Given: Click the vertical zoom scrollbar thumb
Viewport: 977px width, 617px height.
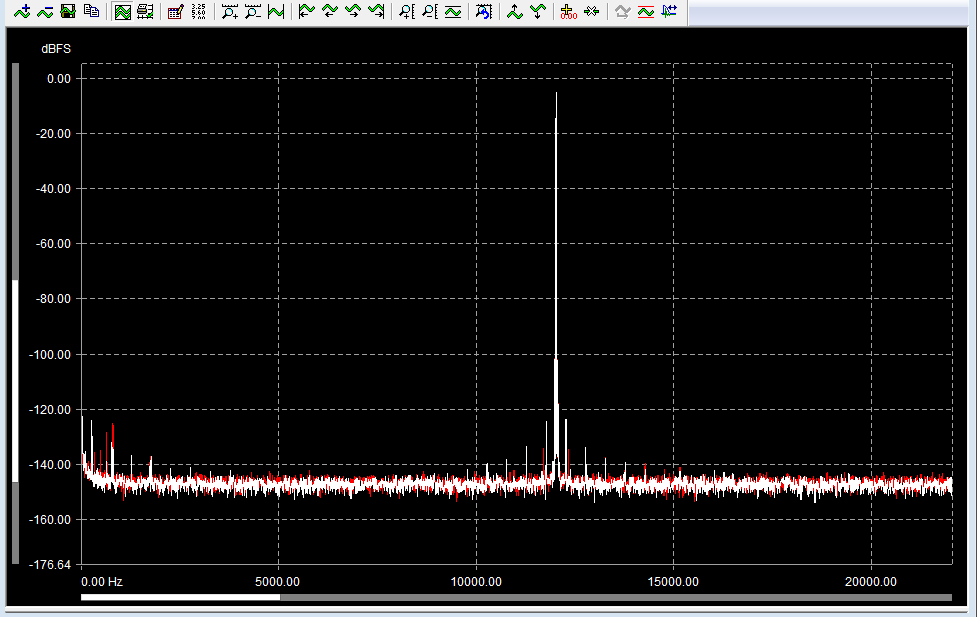Looking at the screenshot, I should 16,381.
